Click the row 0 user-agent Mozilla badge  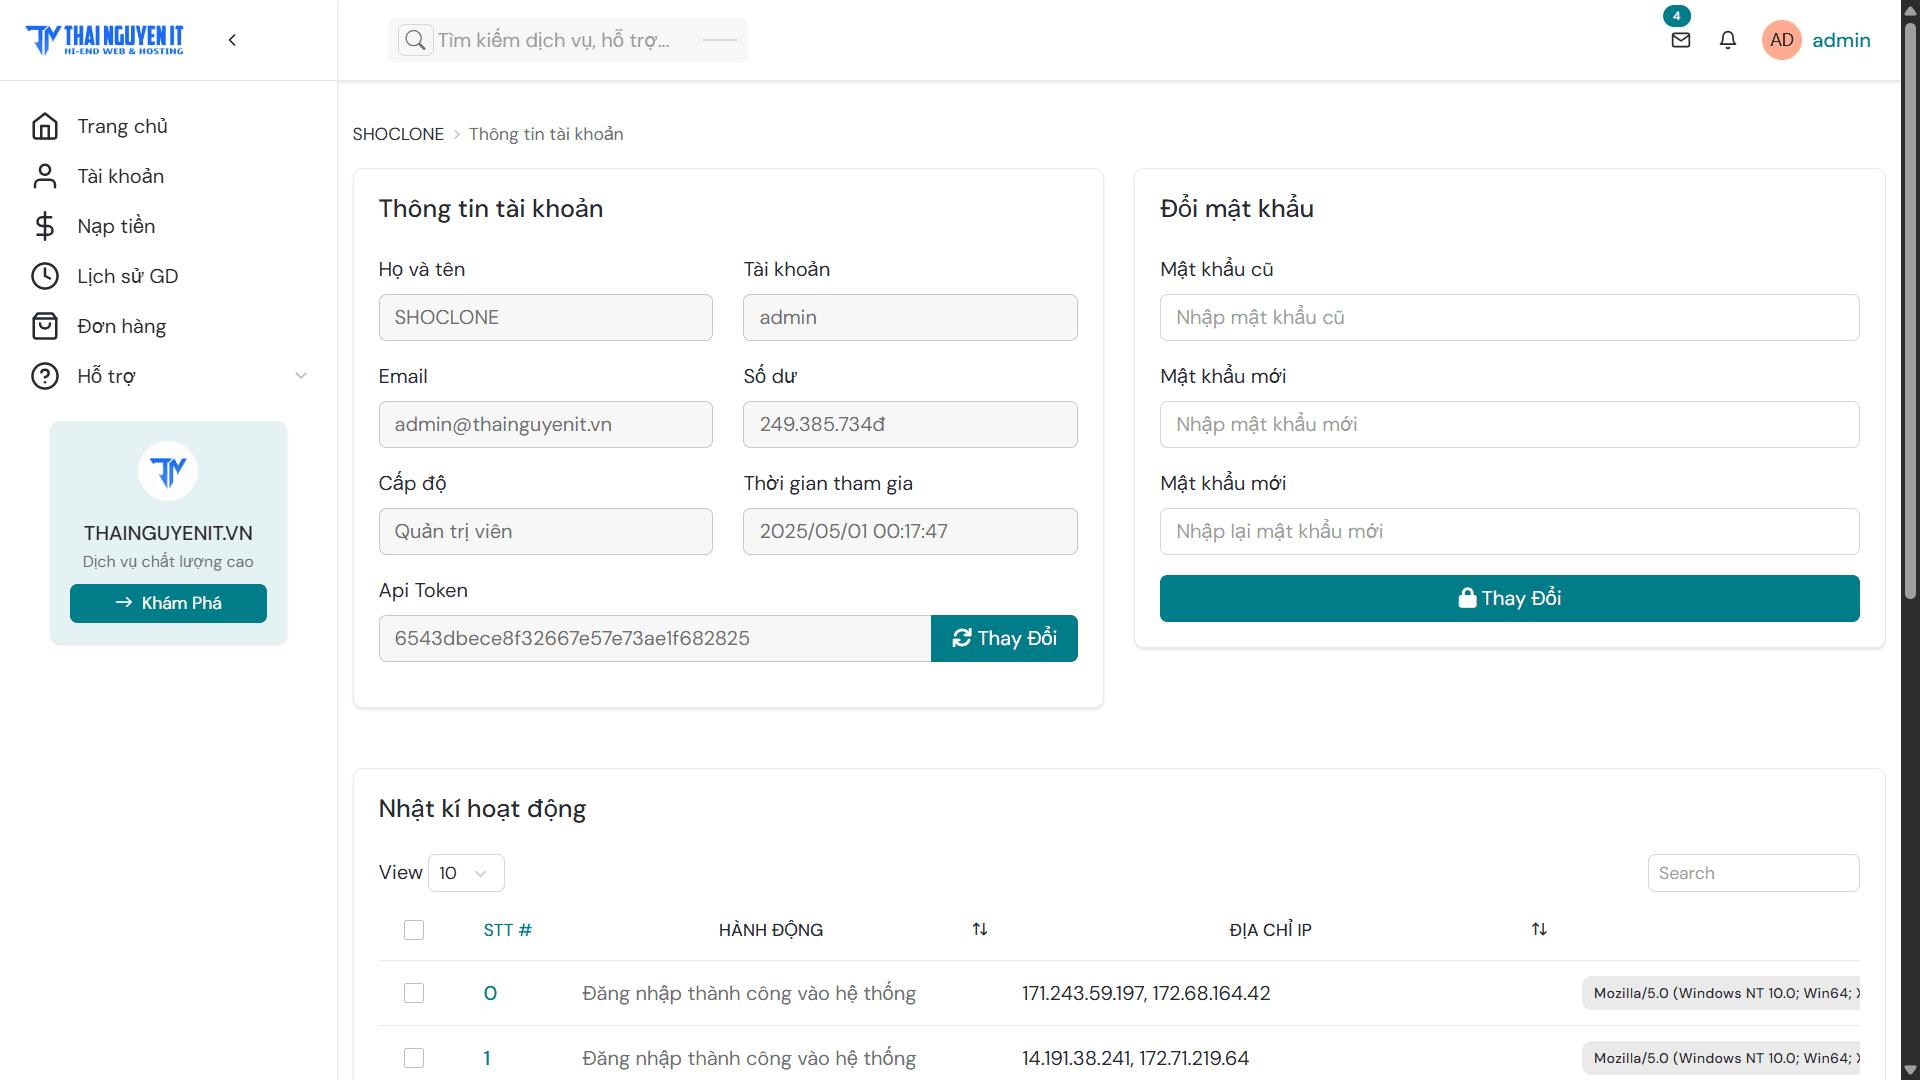(x=1721, y=993)
